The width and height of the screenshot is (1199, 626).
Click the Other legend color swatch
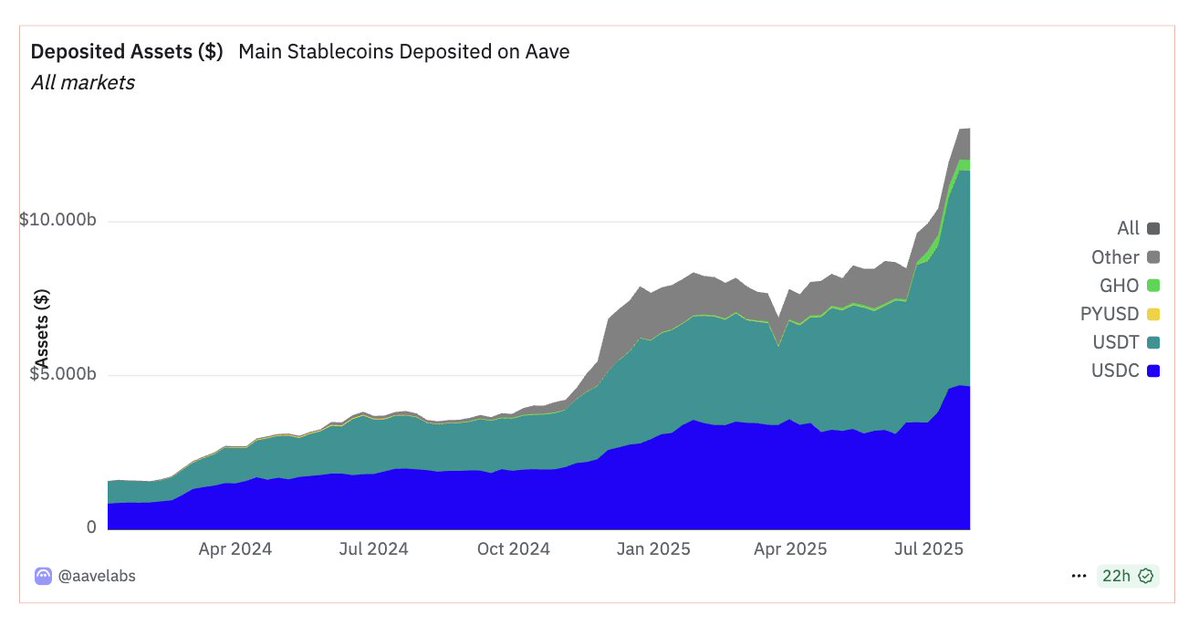coord(1153,257)
